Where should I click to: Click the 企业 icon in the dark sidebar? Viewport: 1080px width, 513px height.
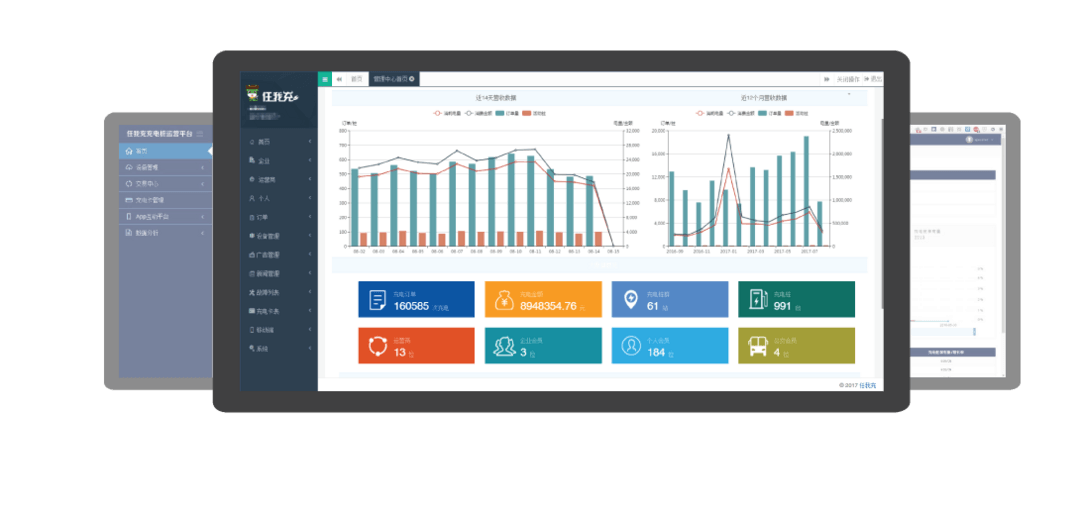251,160
